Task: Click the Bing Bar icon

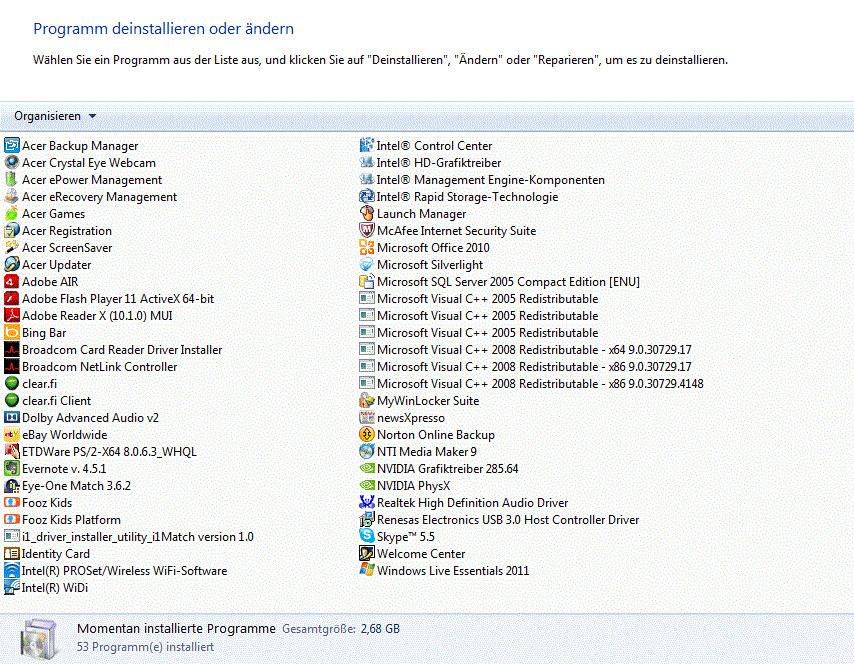Action: click(x=11, y=332)
